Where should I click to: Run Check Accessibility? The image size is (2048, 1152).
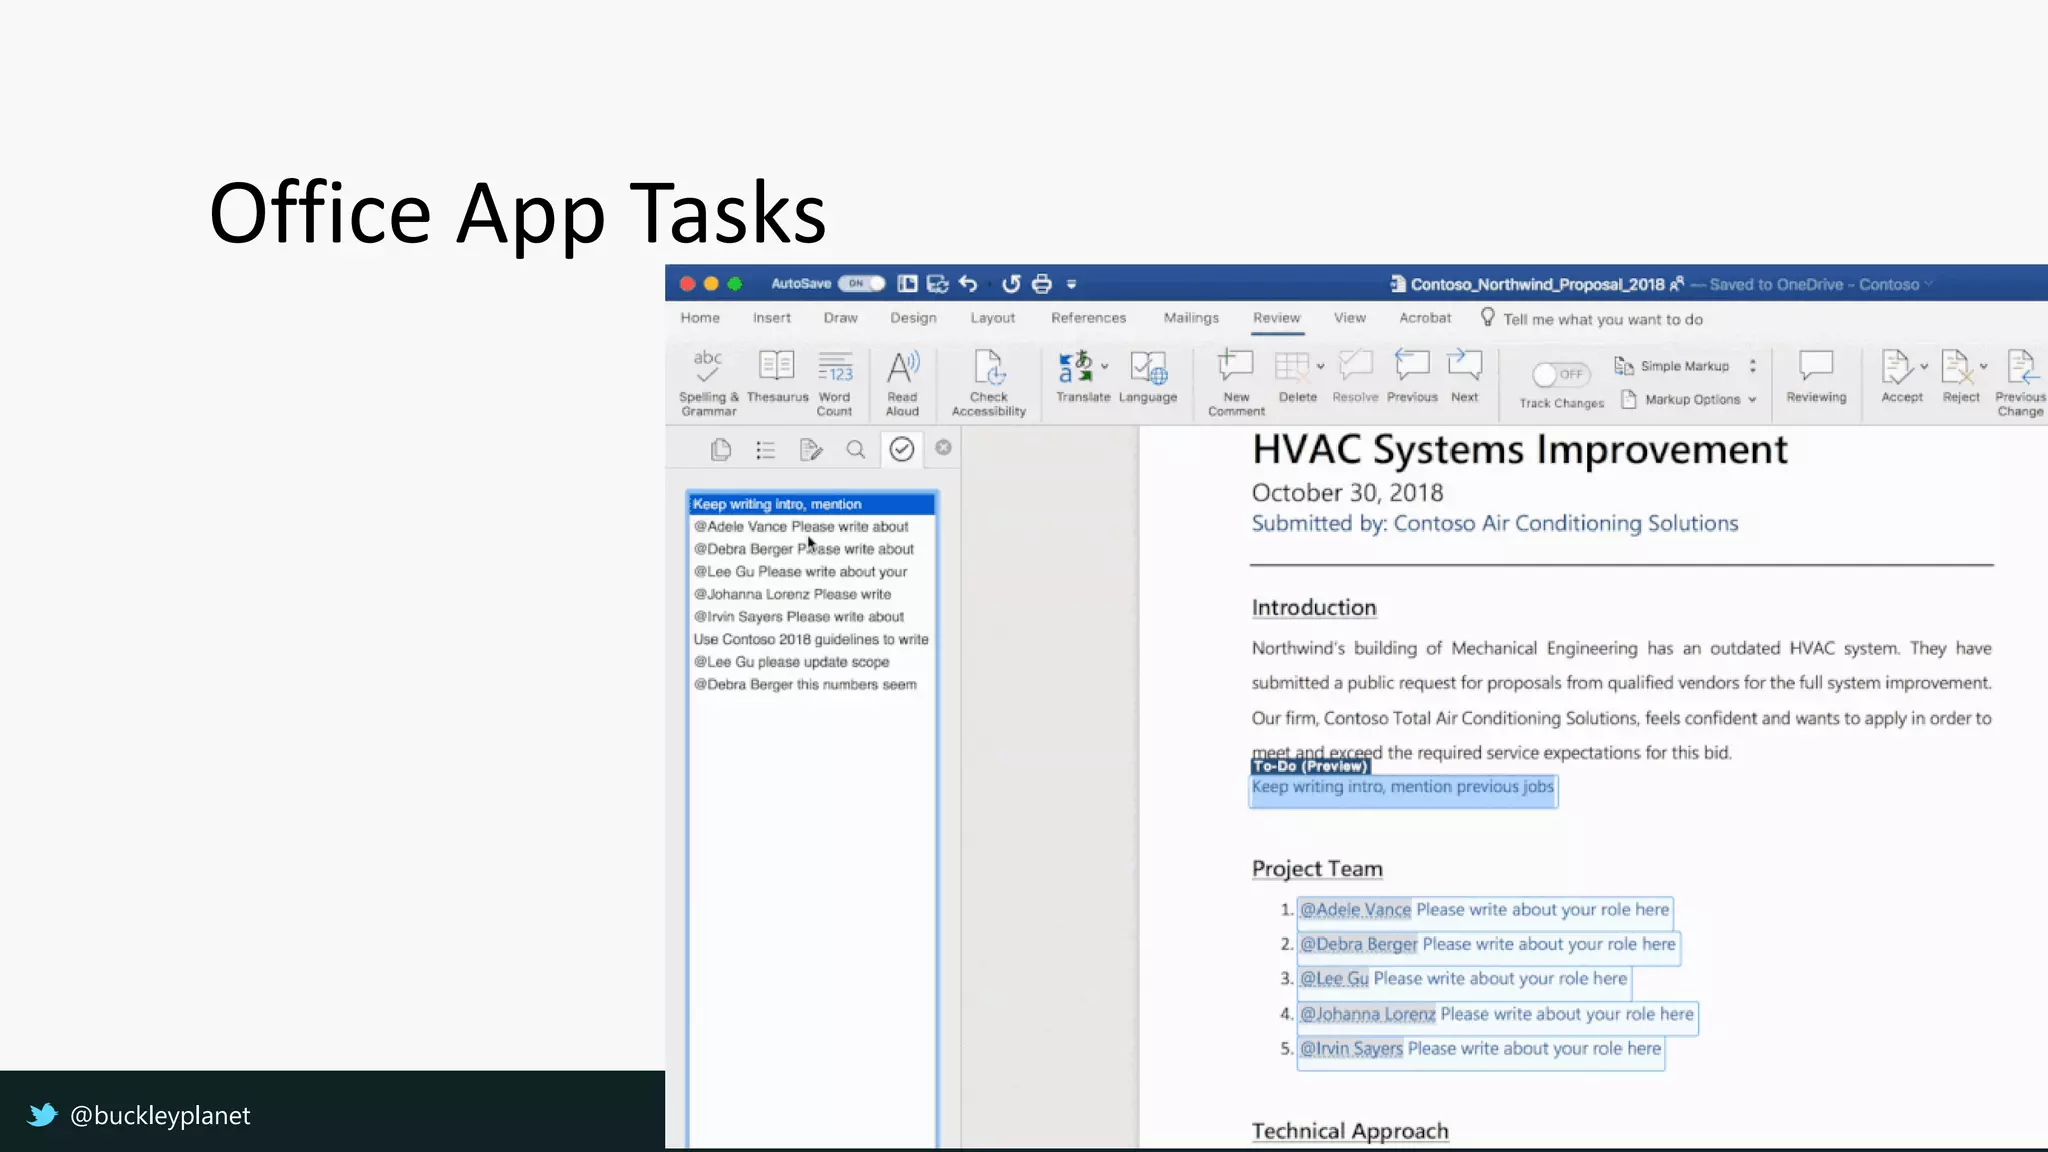[989, 382]
